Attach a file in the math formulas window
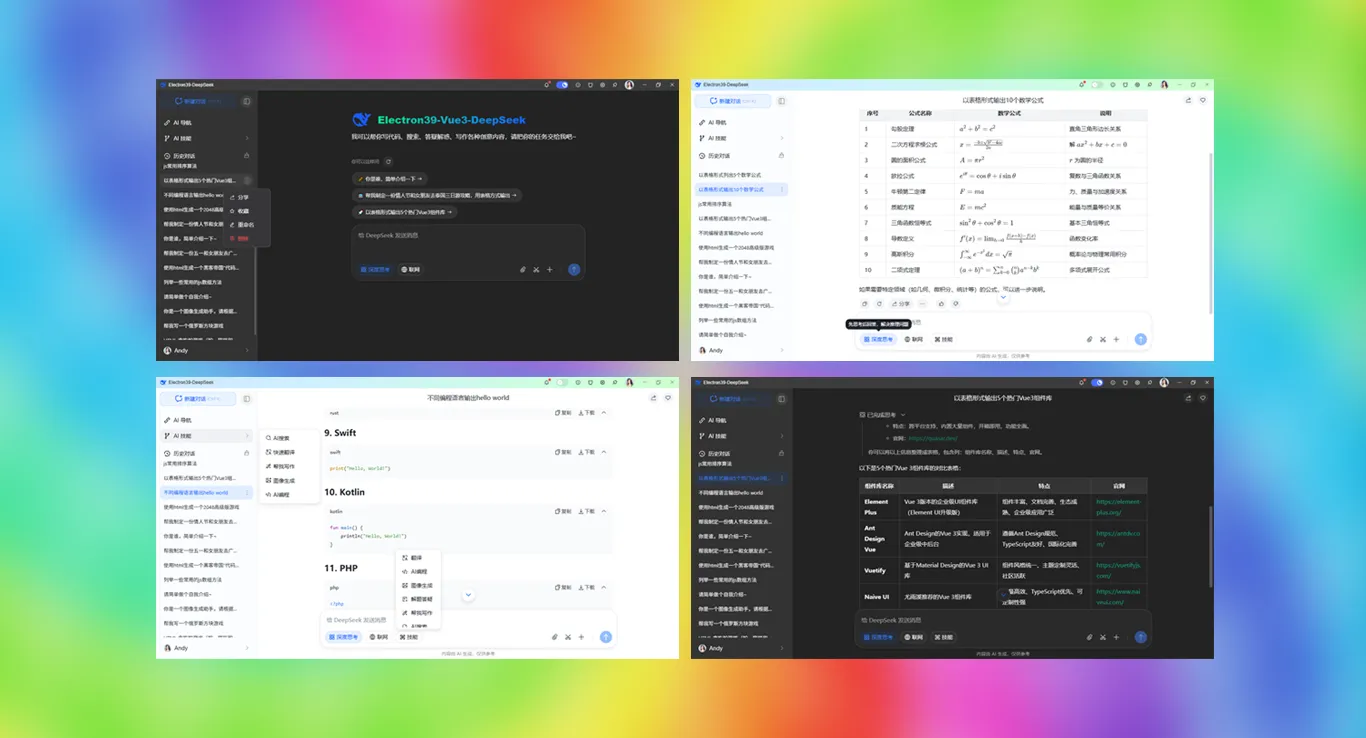Viewport: 1366px width, 738px height. (1089, 339)
